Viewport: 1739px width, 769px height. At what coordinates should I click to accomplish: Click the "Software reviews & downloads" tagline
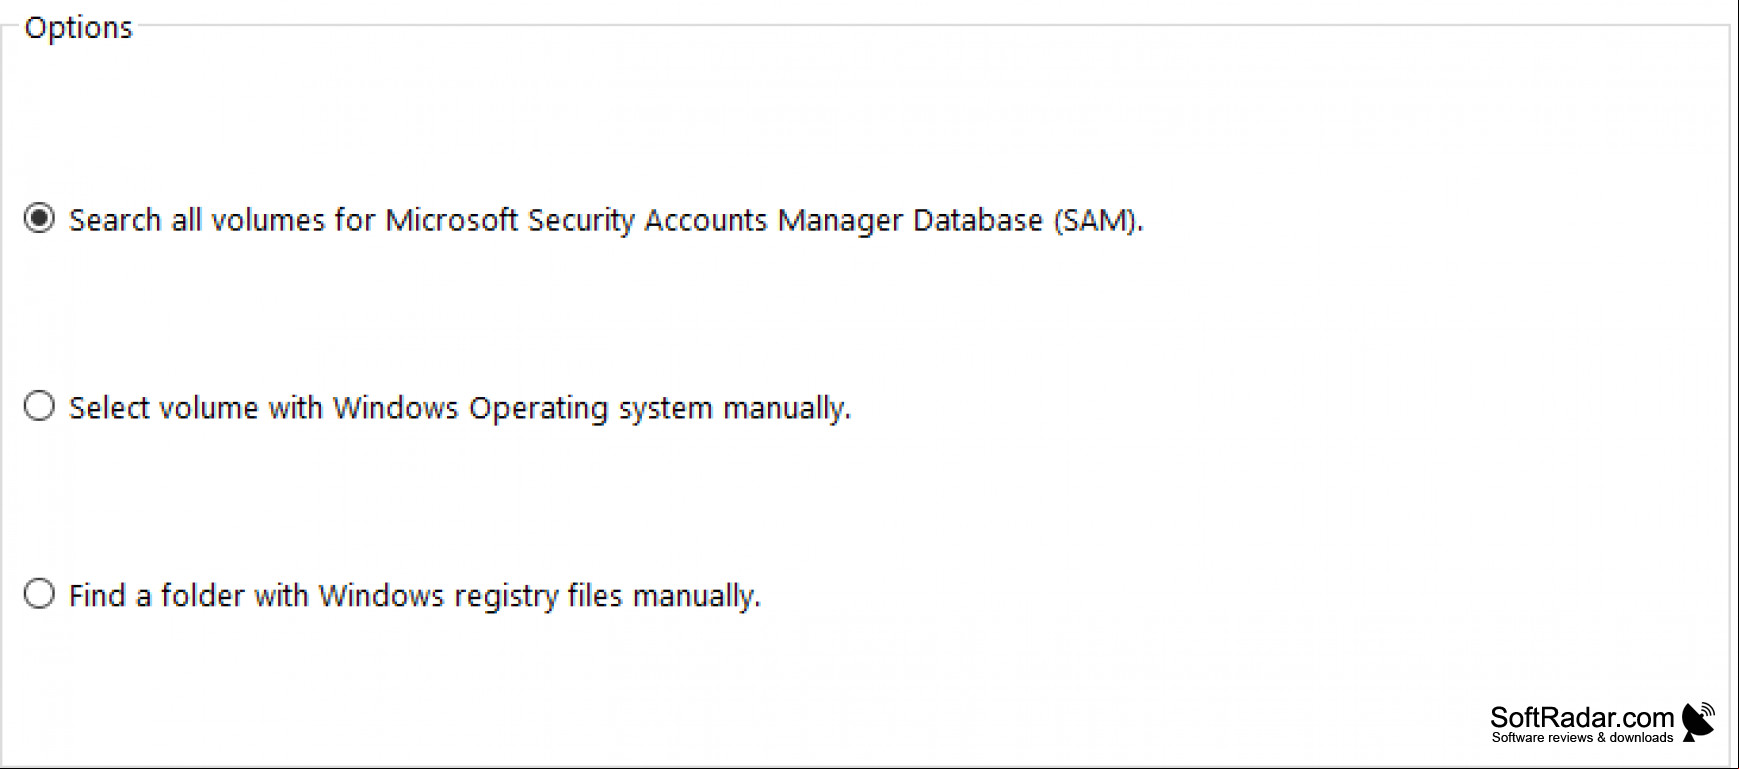coord(1582,738)
